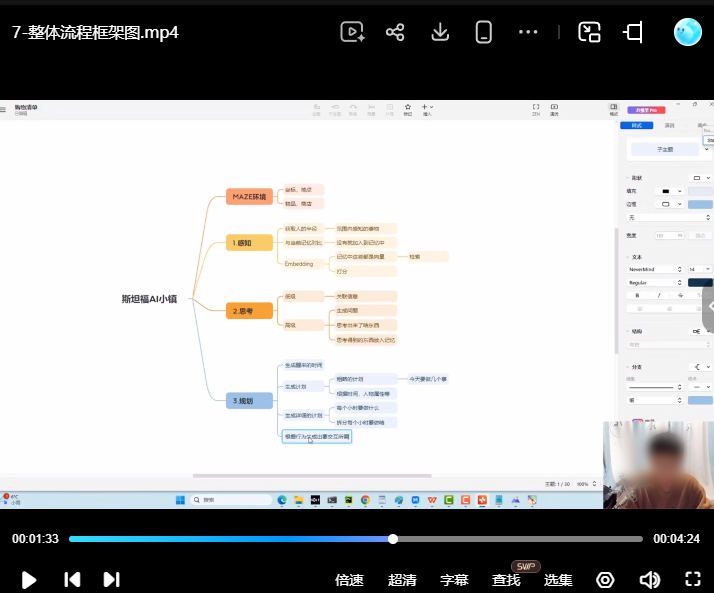Screen dimensions: 714x593
Task: Select the MAZE环境 node in the mind map
Action: click(249, 197)
